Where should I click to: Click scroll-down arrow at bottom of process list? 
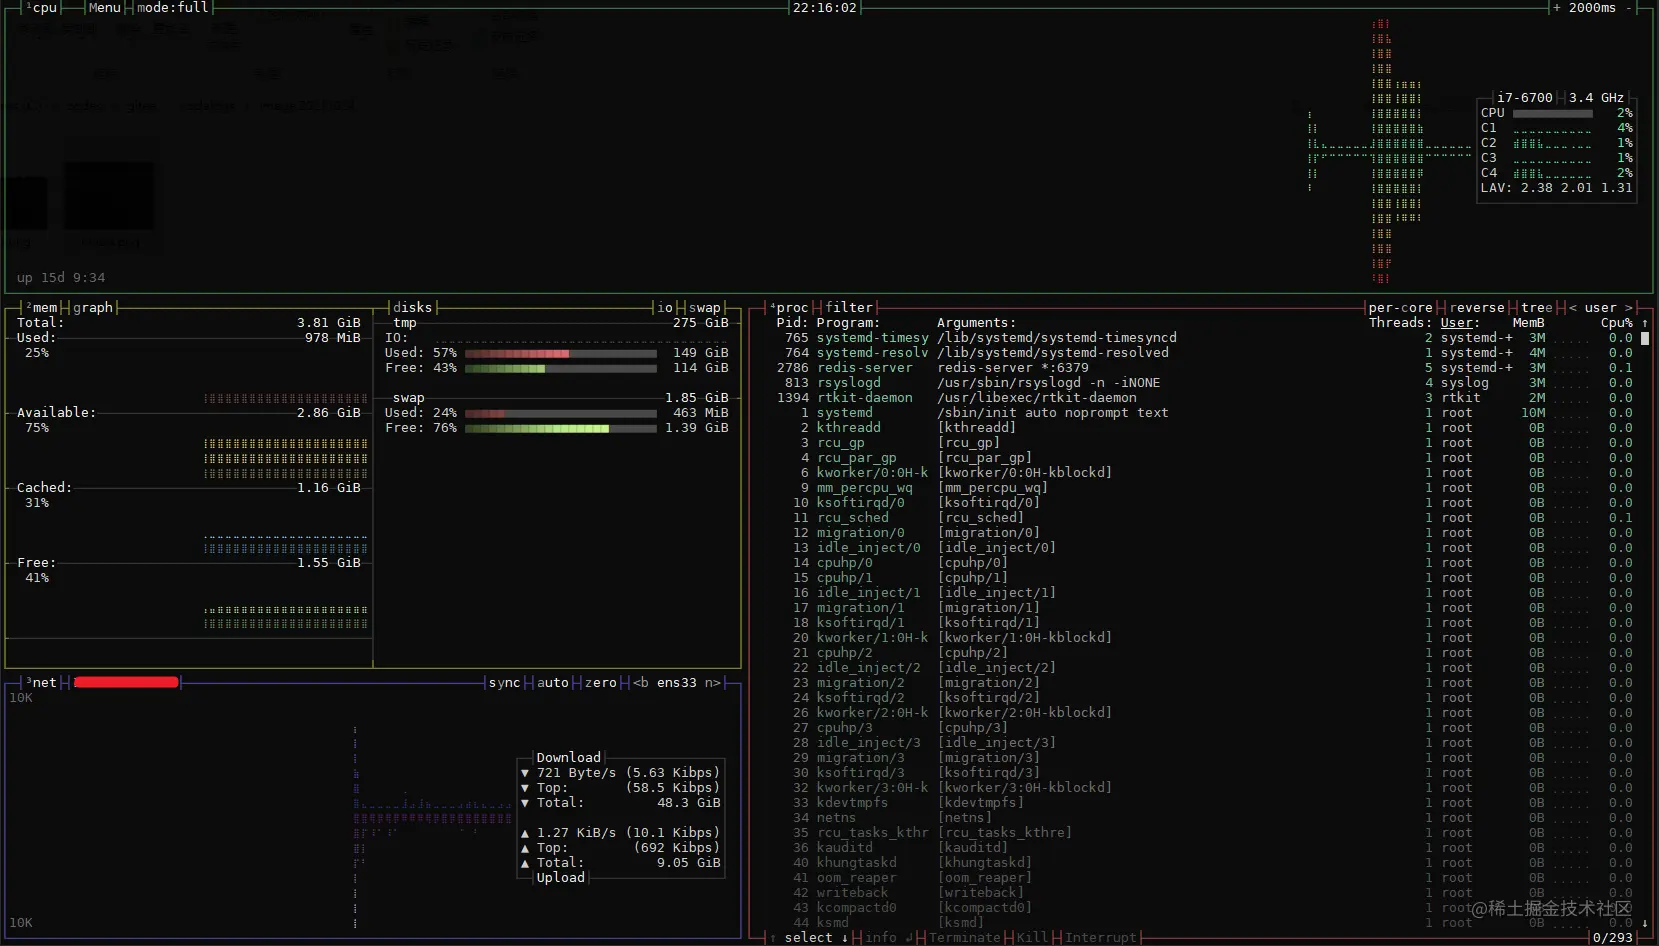(1645, 923)
